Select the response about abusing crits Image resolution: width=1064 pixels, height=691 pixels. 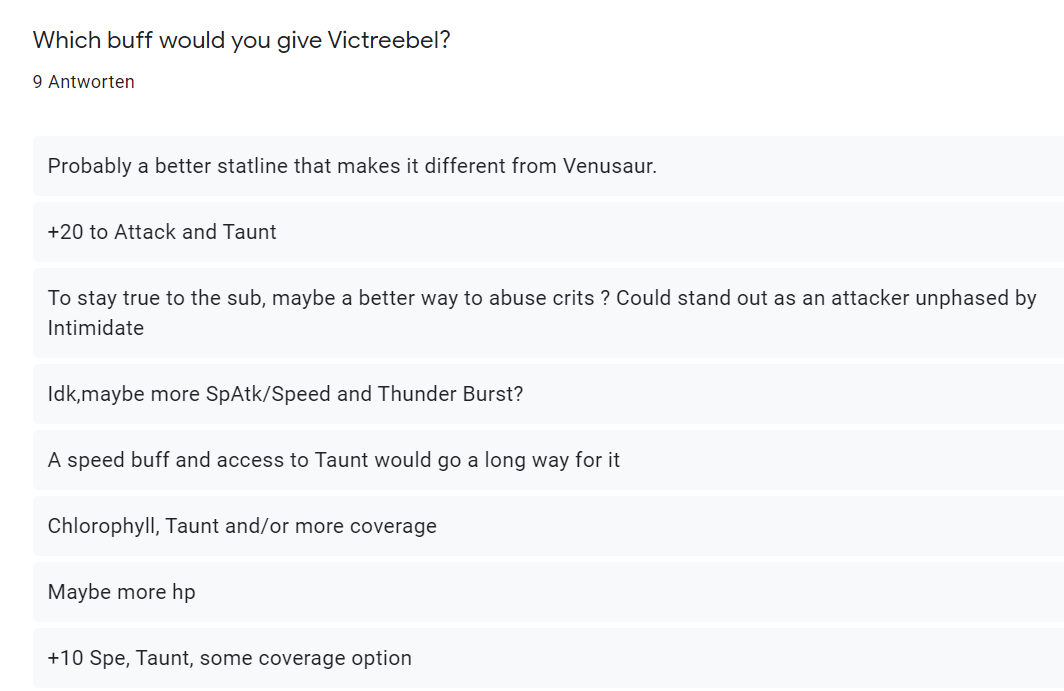(548, 312)
